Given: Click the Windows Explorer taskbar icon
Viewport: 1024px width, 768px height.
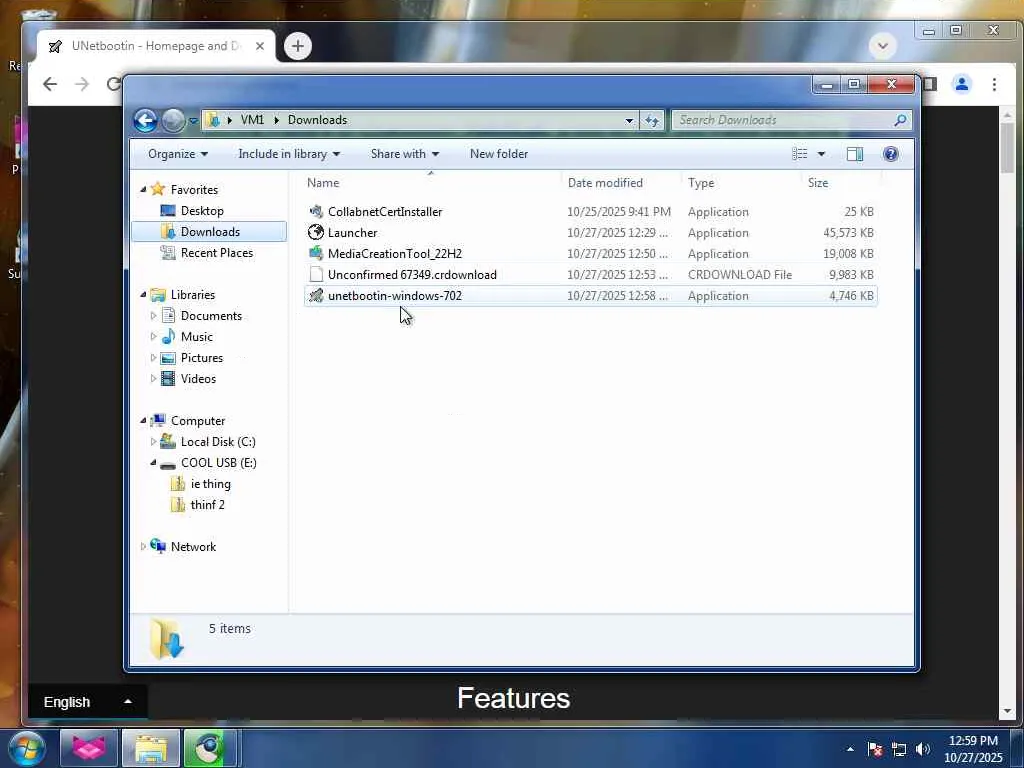Looking at the screenshot, I should 151,748.
